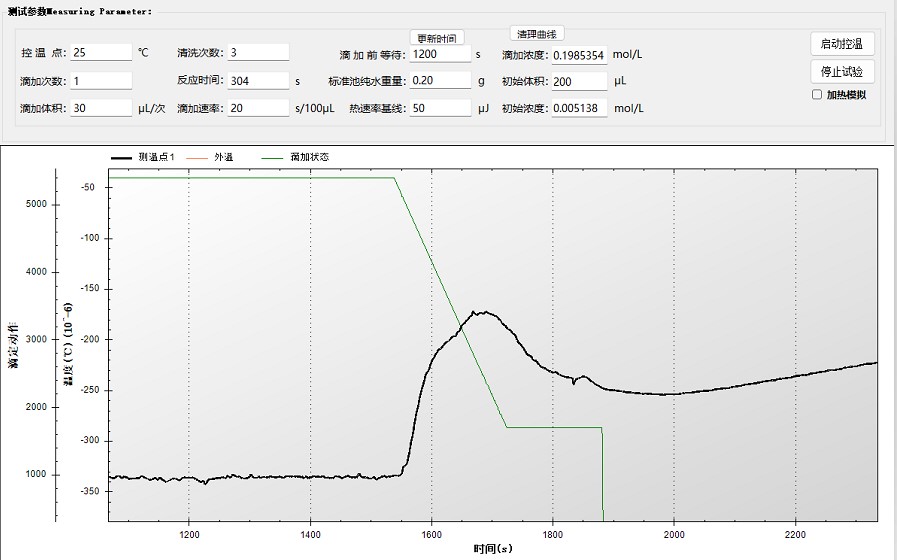The height and width of the screenshot is (560, 897).
Task: Edit the 反应时间 field showing 304
Action: click(258, 81)
